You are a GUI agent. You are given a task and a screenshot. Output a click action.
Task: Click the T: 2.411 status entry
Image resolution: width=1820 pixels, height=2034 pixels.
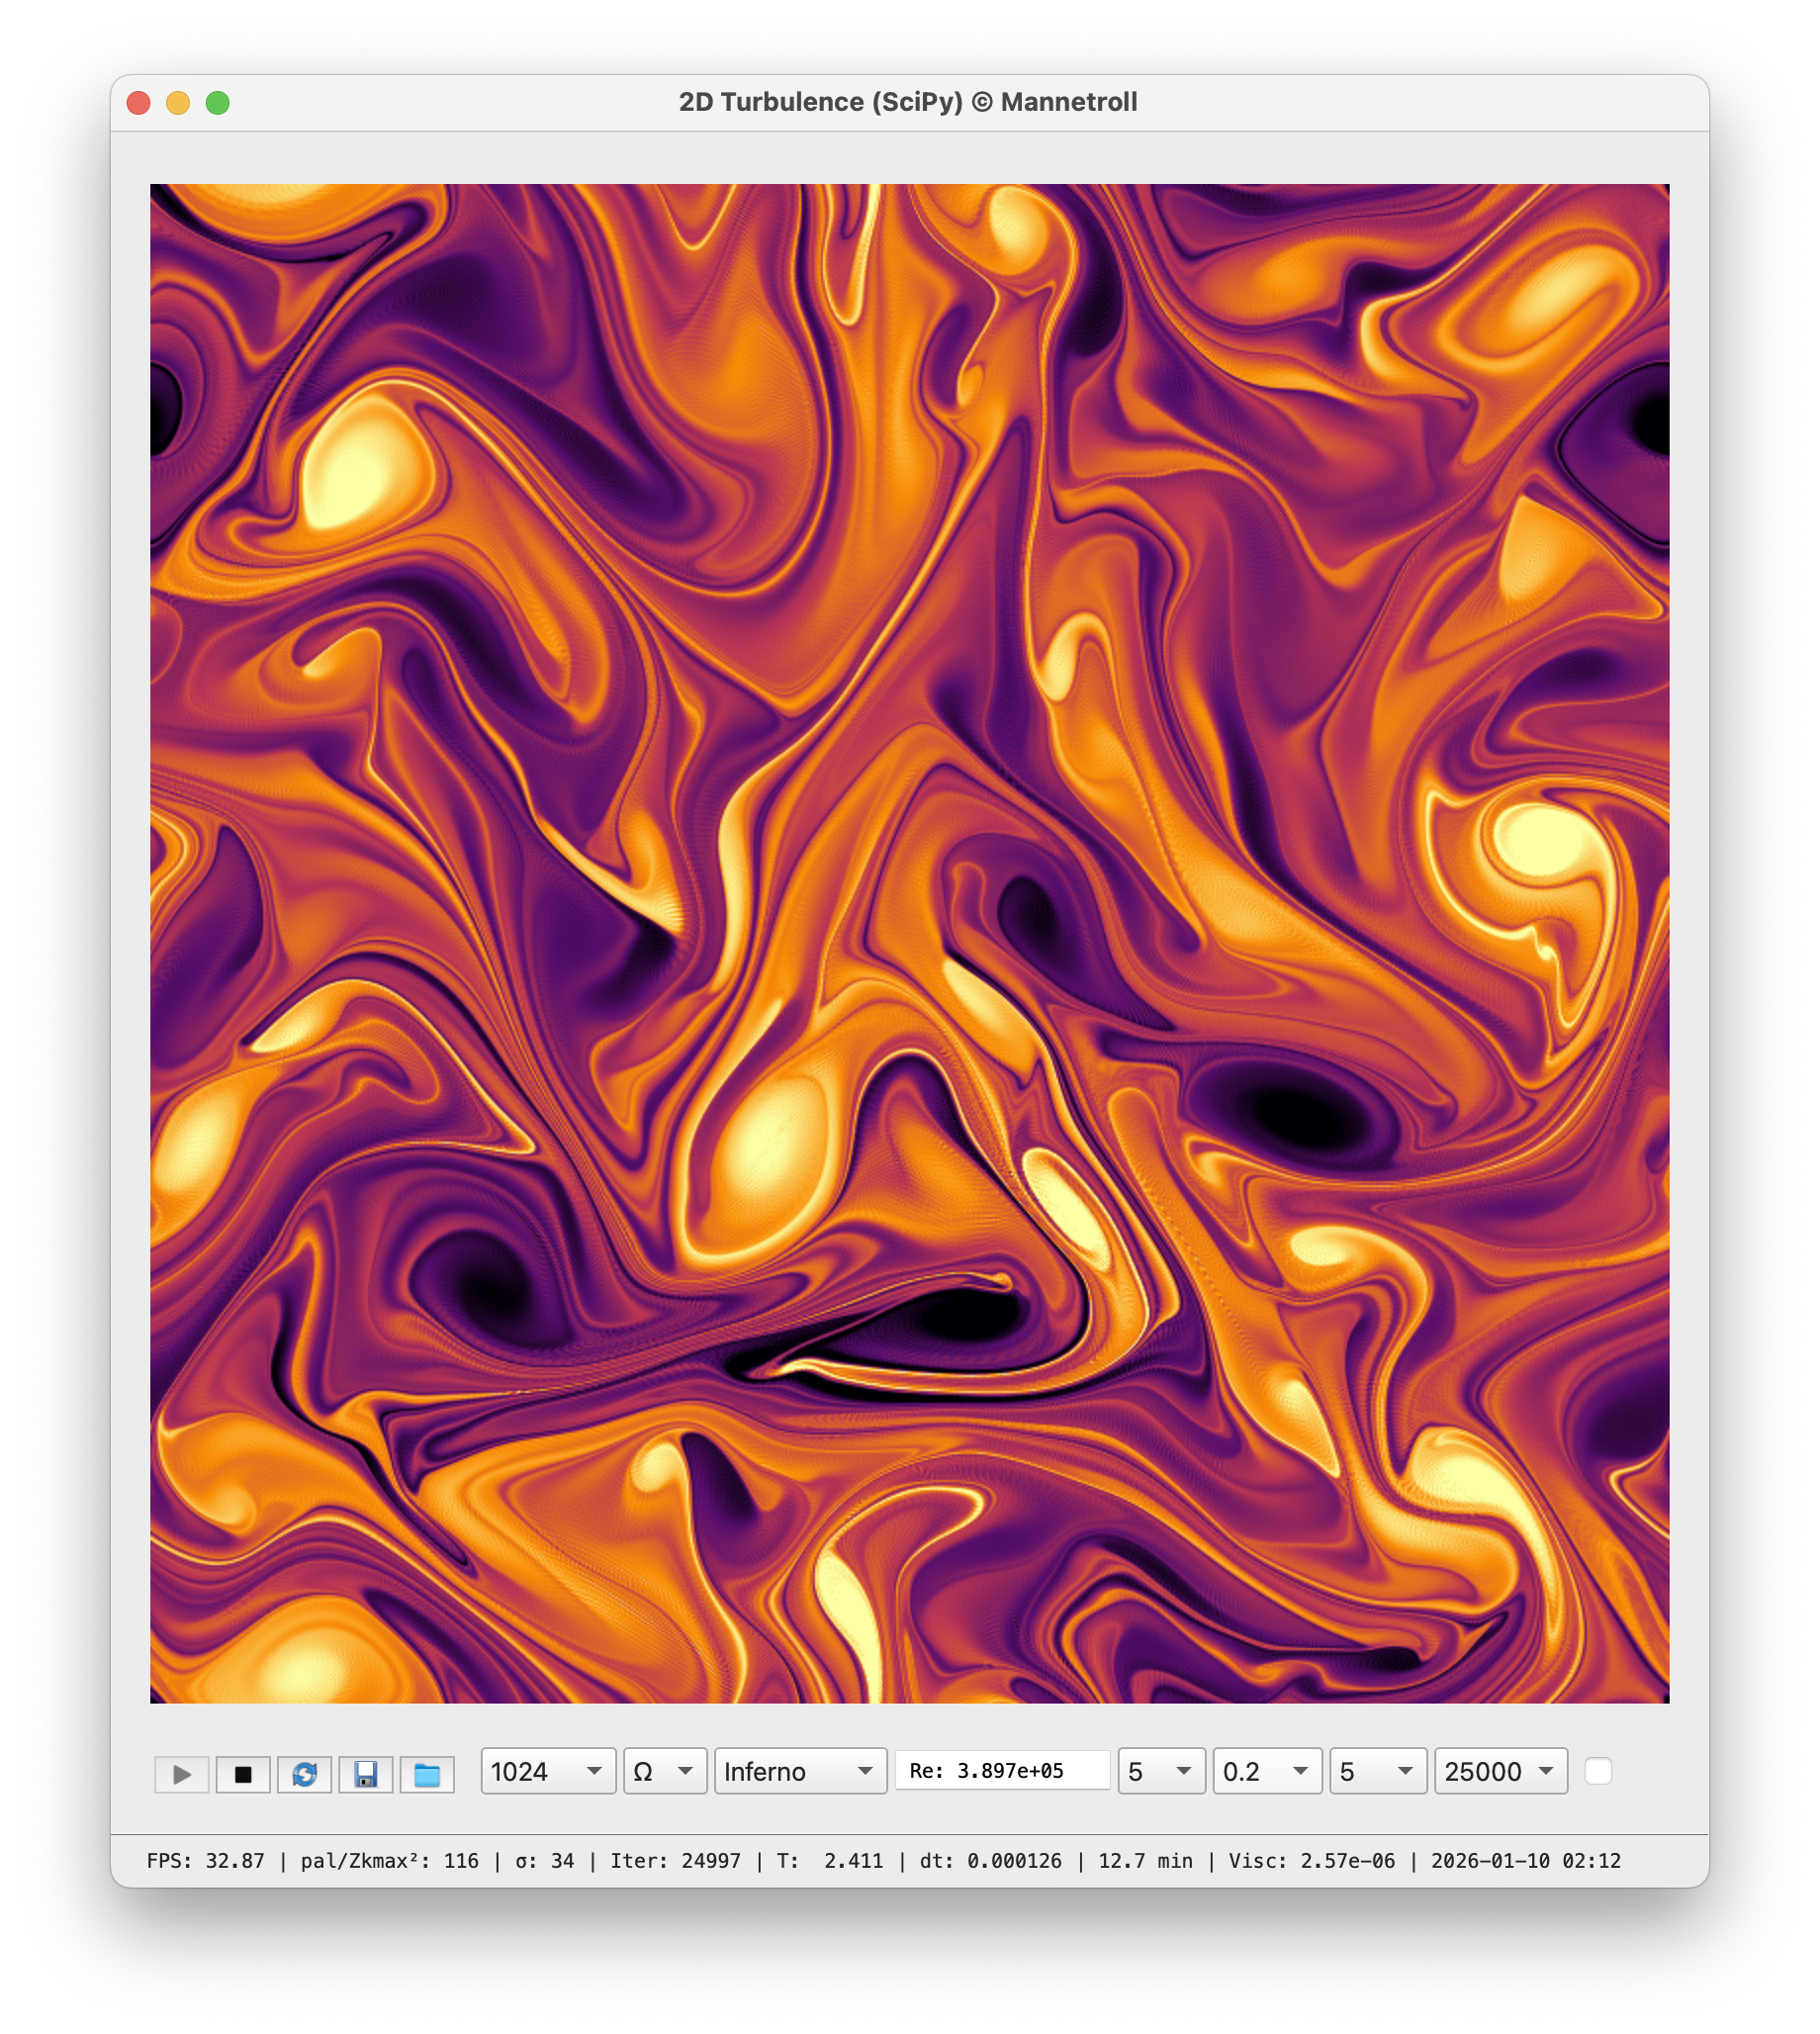point(829,1861)
